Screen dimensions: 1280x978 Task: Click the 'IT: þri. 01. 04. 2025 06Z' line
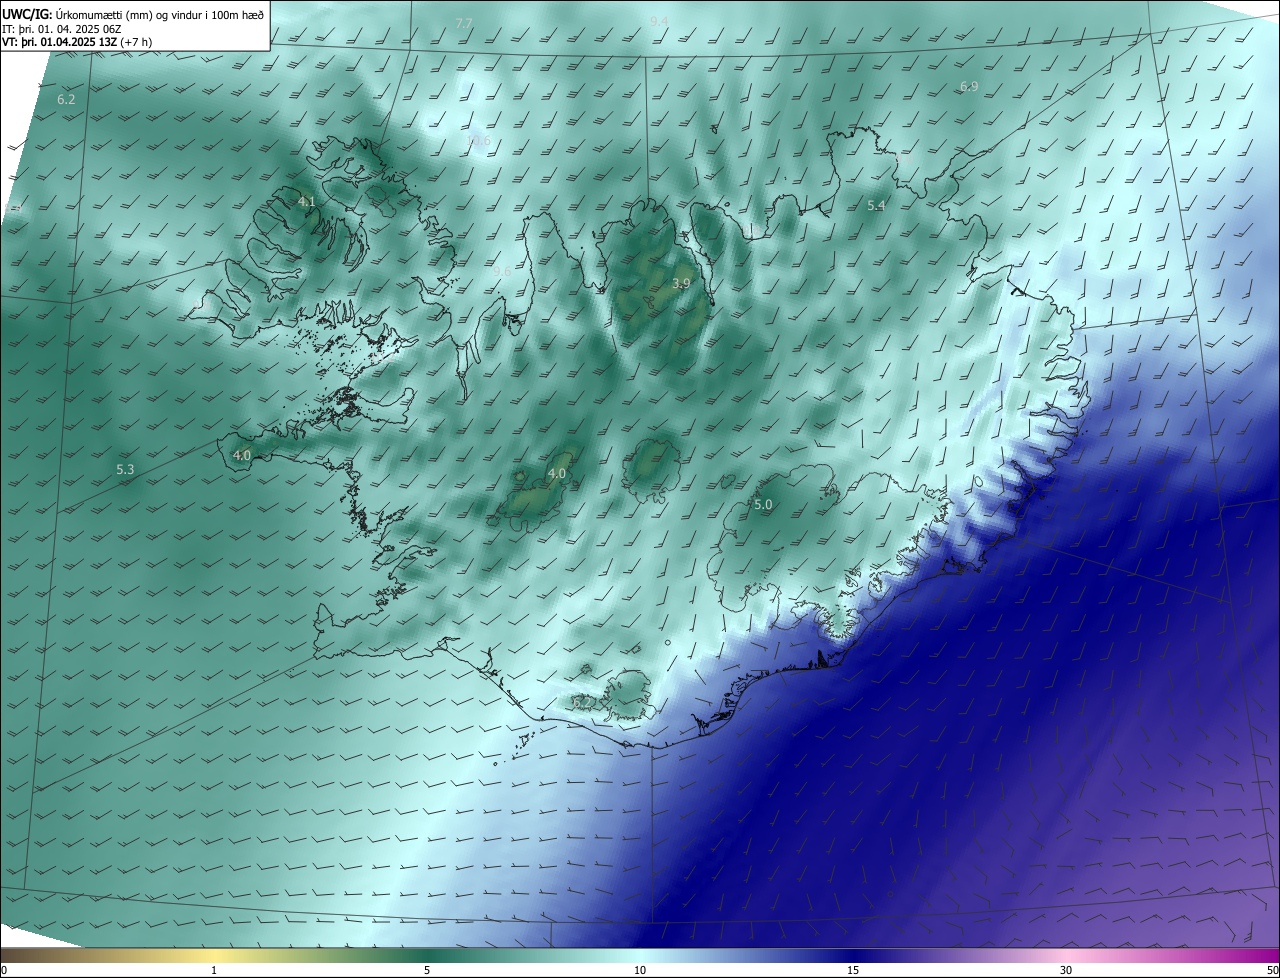62,28
